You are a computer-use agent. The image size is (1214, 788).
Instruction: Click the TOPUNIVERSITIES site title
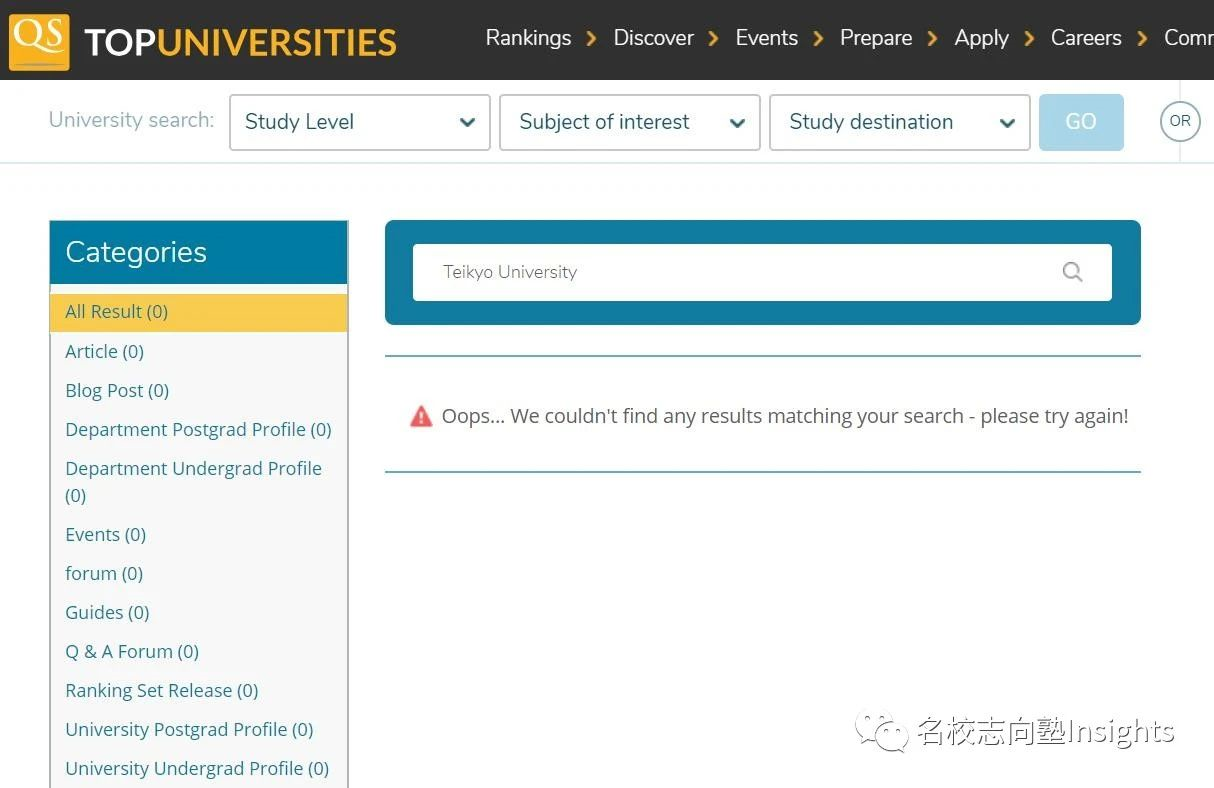(x=240, y=43)
